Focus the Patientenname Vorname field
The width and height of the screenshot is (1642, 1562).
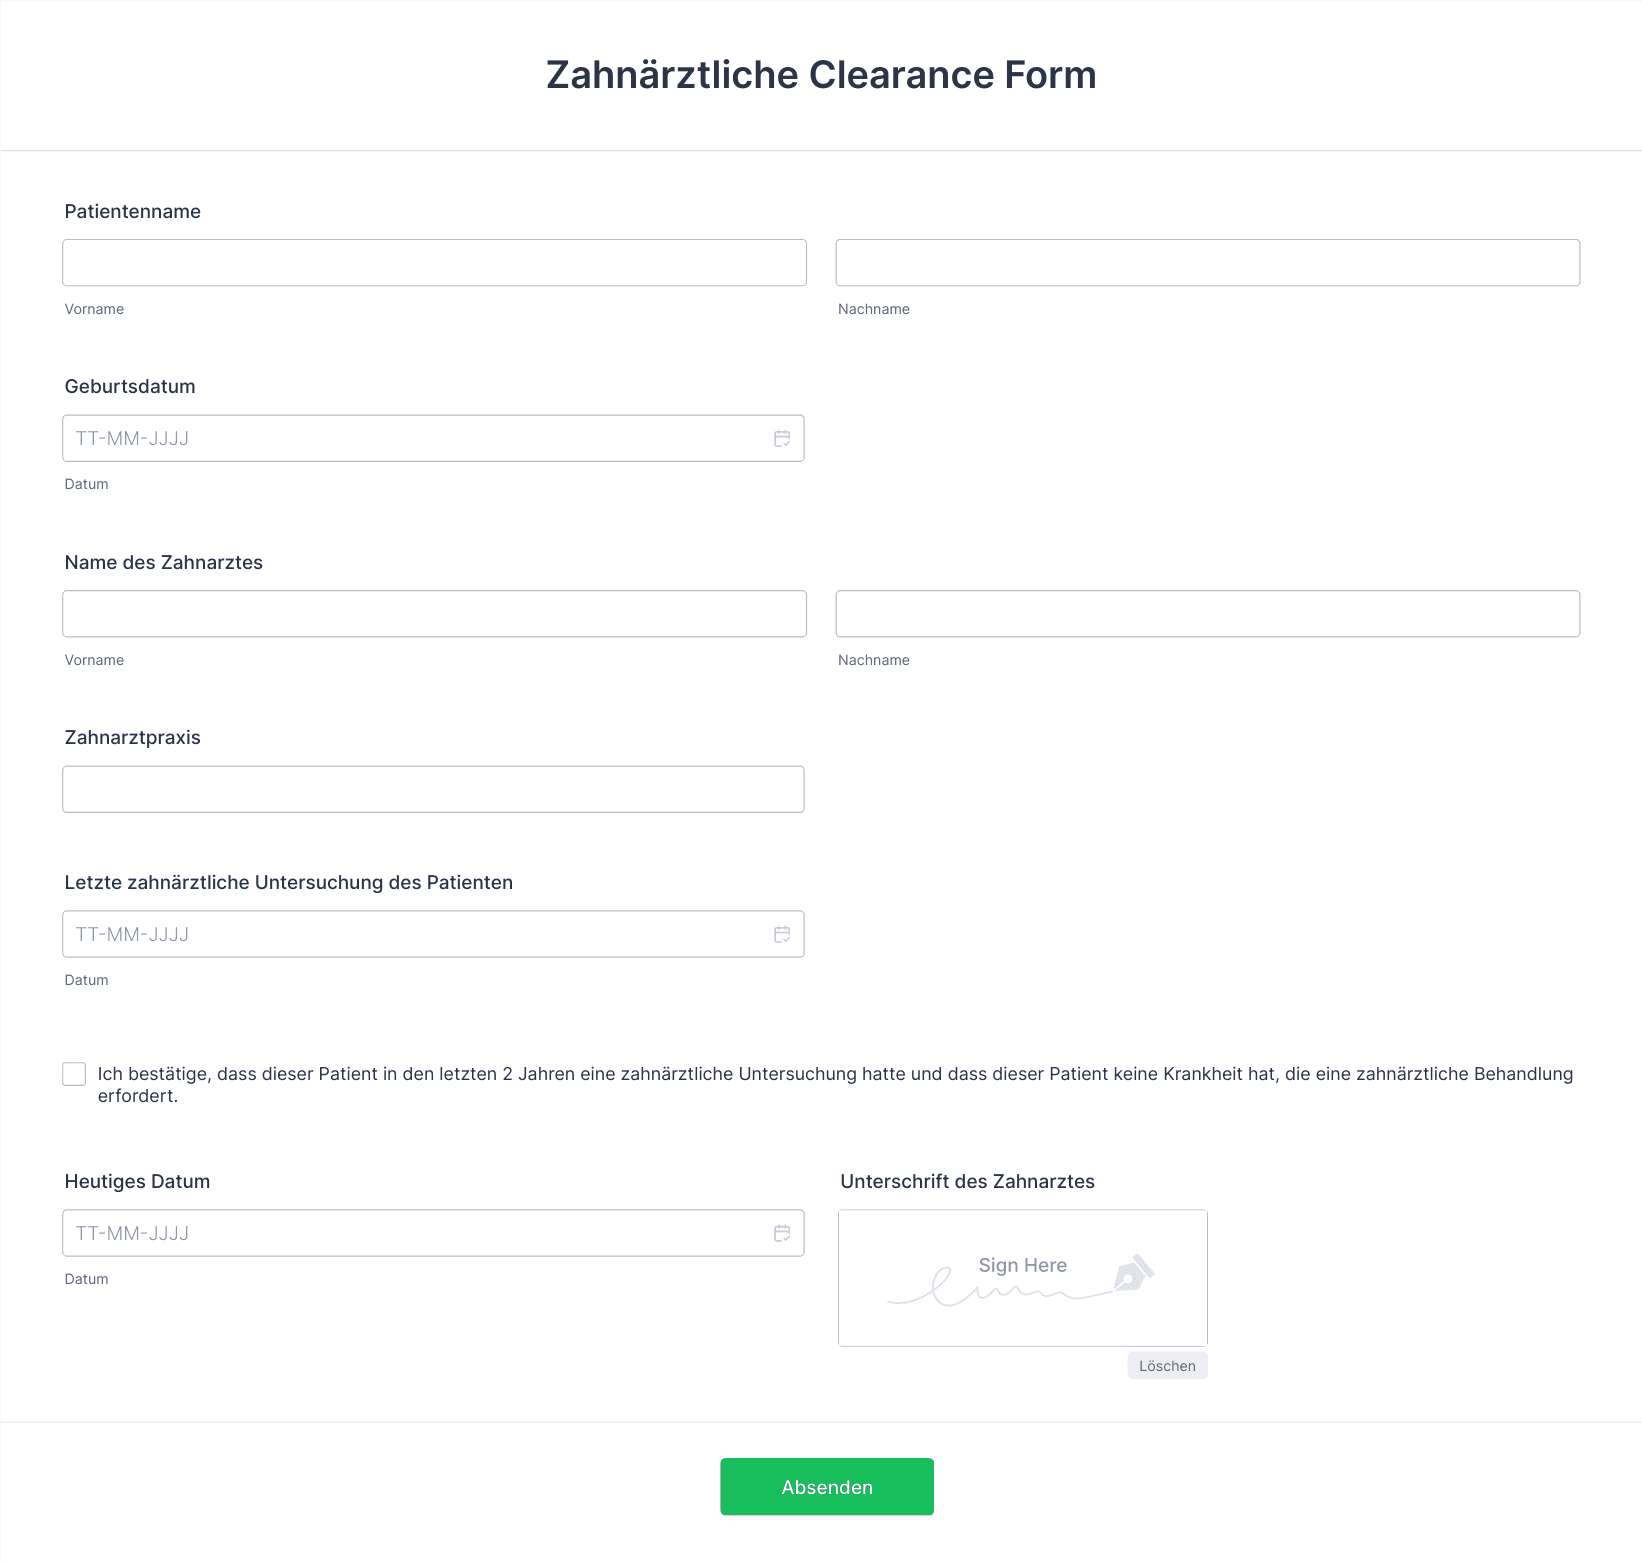[434, 263]
